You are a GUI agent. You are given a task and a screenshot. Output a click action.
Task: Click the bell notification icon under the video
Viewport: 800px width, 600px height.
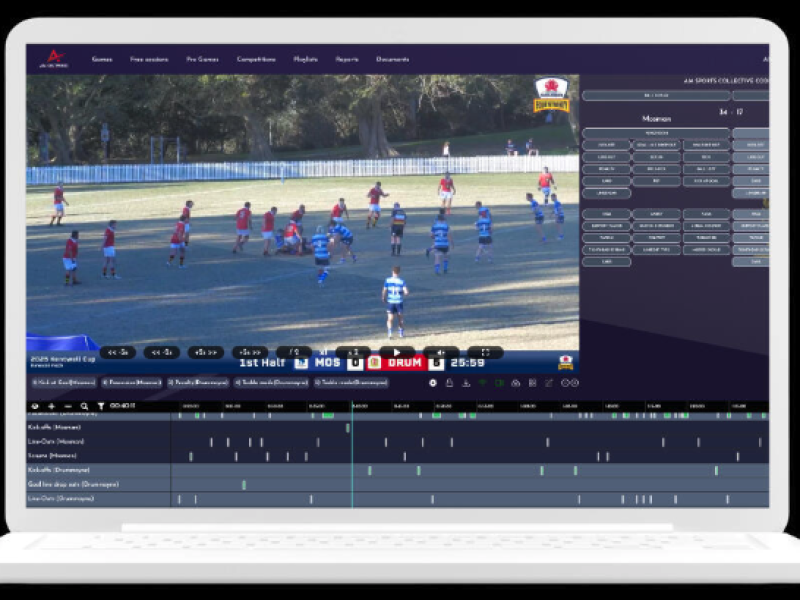450,382
